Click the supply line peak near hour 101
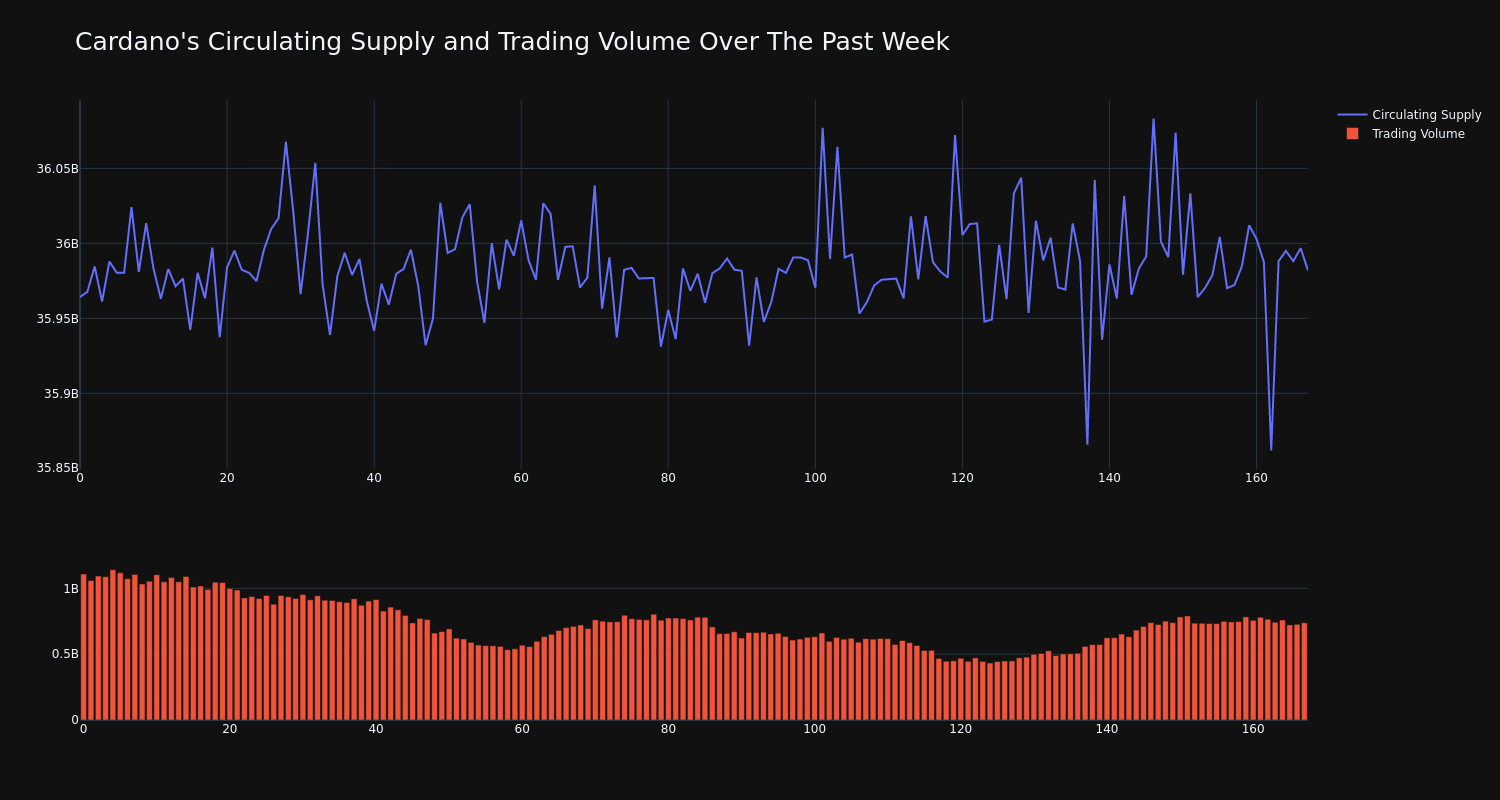The width and height of the screenshot is (1500, 800). tap(822, 128)
